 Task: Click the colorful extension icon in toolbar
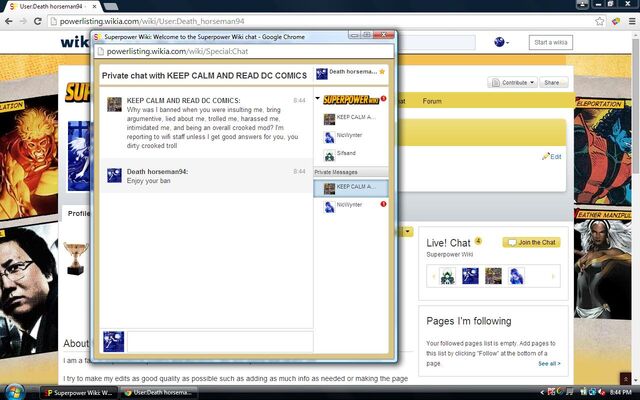[x=616, y=21]
